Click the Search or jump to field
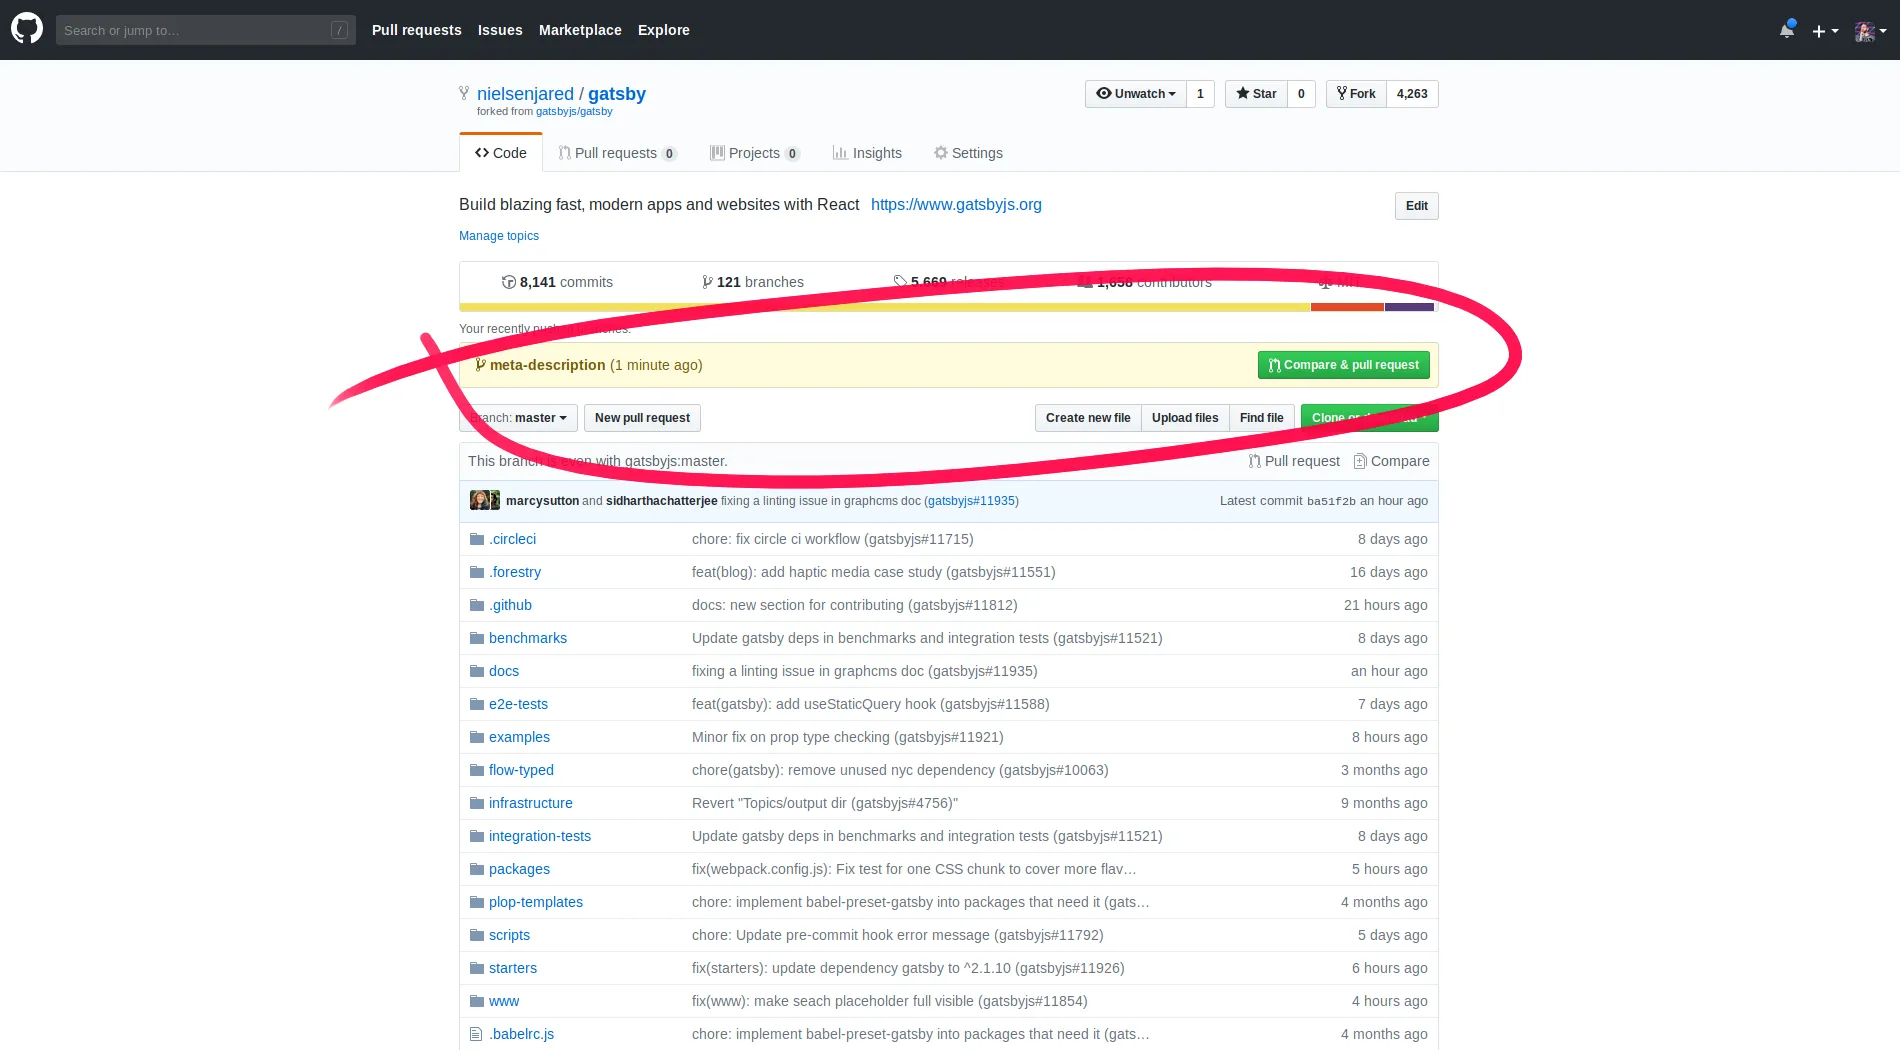This screenshot has height=1050, width=1900. pyautogui.click(x=205, y=30)
